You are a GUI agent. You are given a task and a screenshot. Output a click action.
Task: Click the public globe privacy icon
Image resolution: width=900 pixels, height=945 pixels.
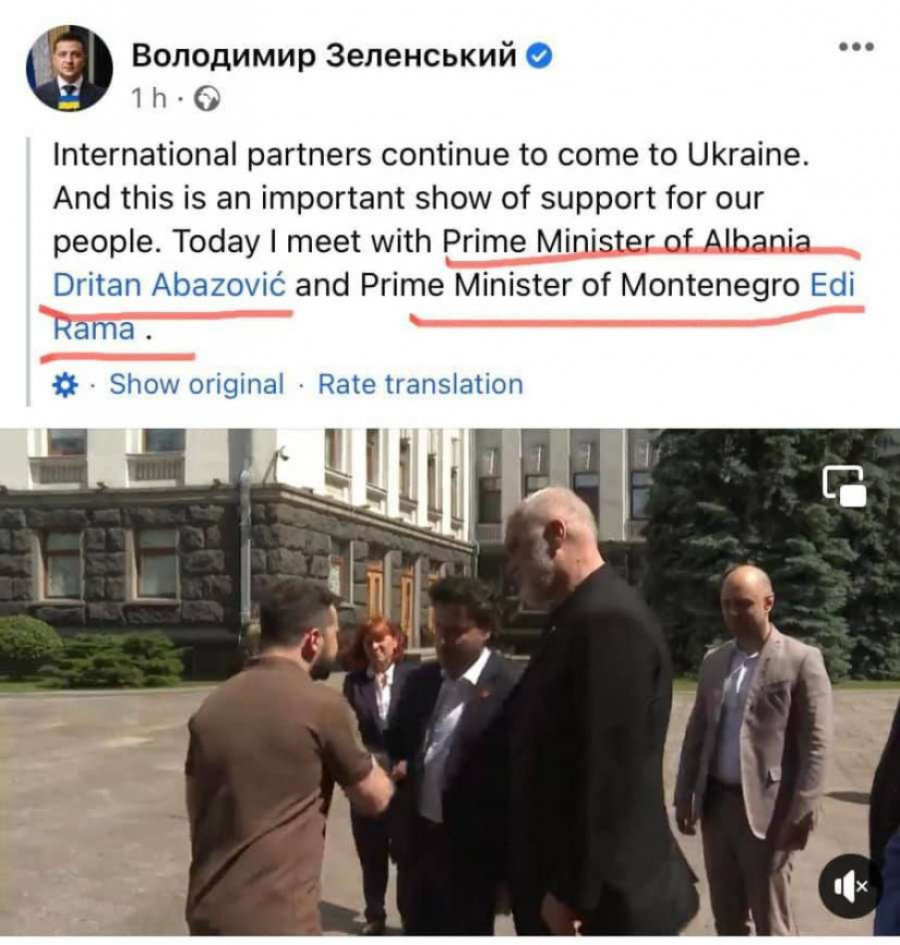point(207,99)
